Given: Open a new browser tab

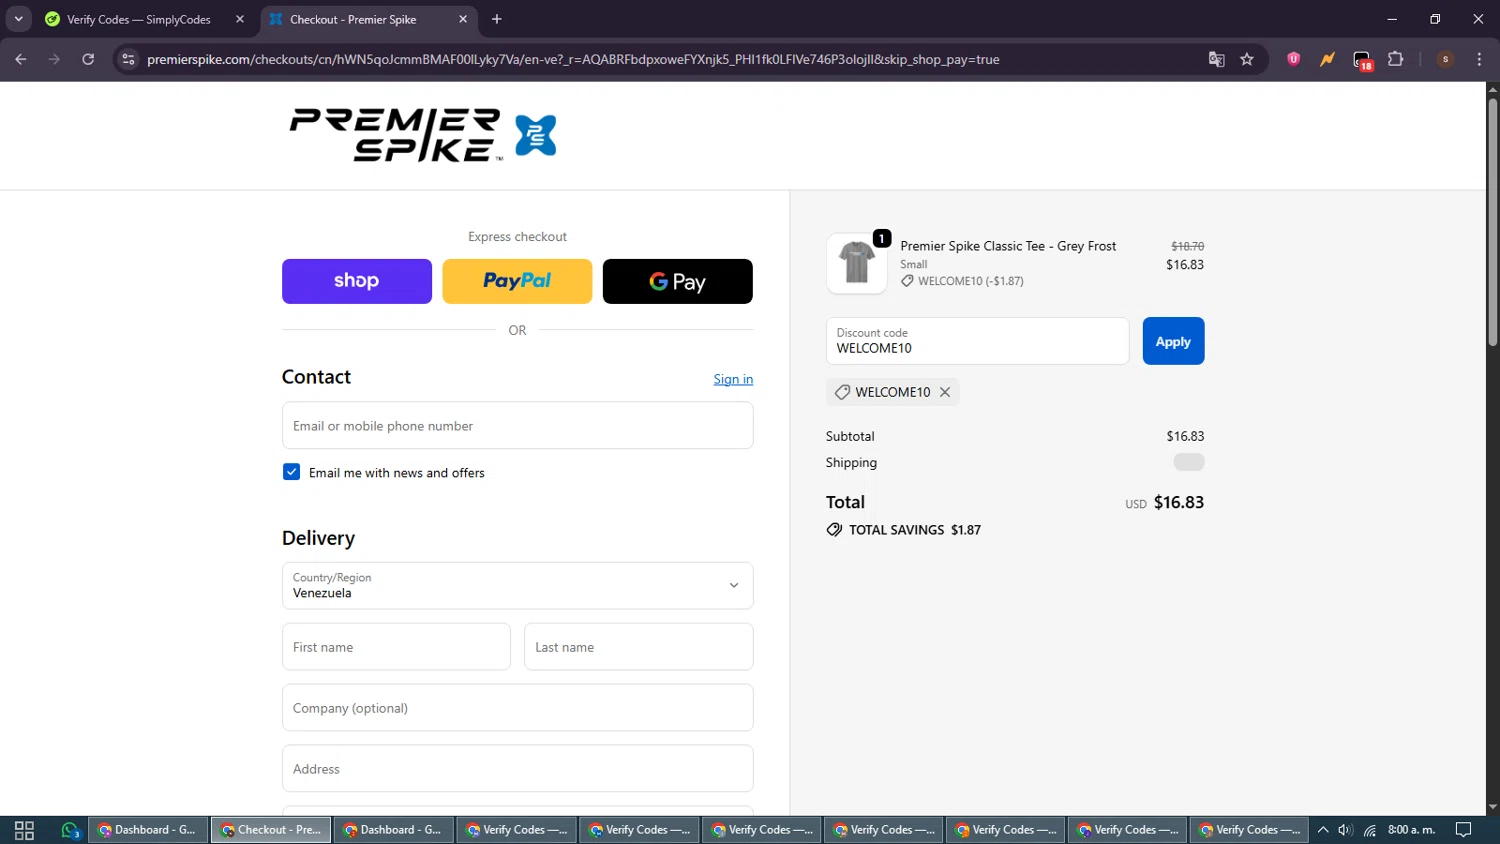Looking at the screenshot, I should tap(497, 19).
